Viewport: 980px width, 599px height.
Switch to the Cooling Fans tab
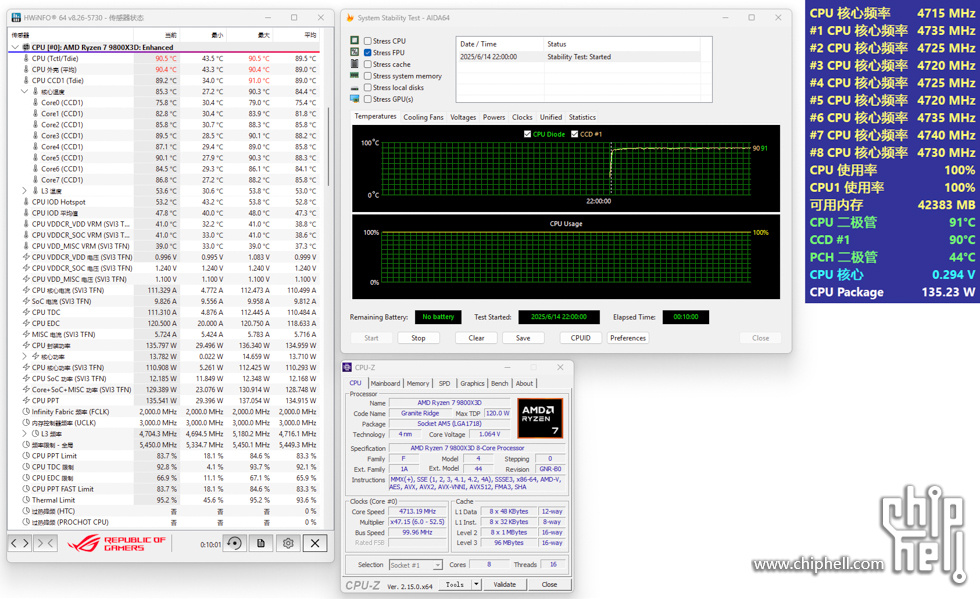click(423, 117)
